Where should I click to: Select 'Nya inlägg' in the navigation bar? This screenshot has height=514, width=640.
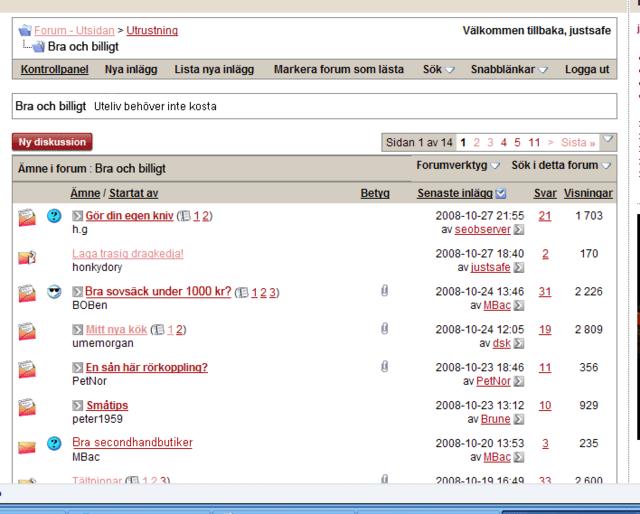click(130, 70)
